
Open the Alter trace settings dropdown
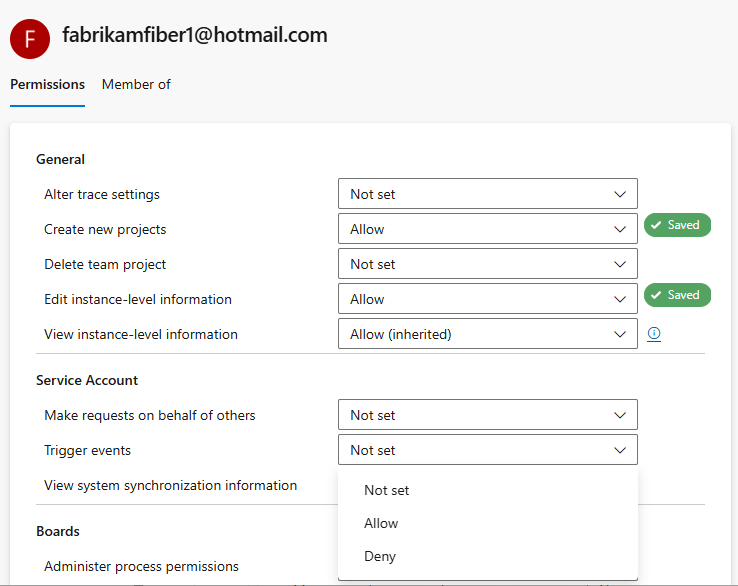(x=487, y=194)
